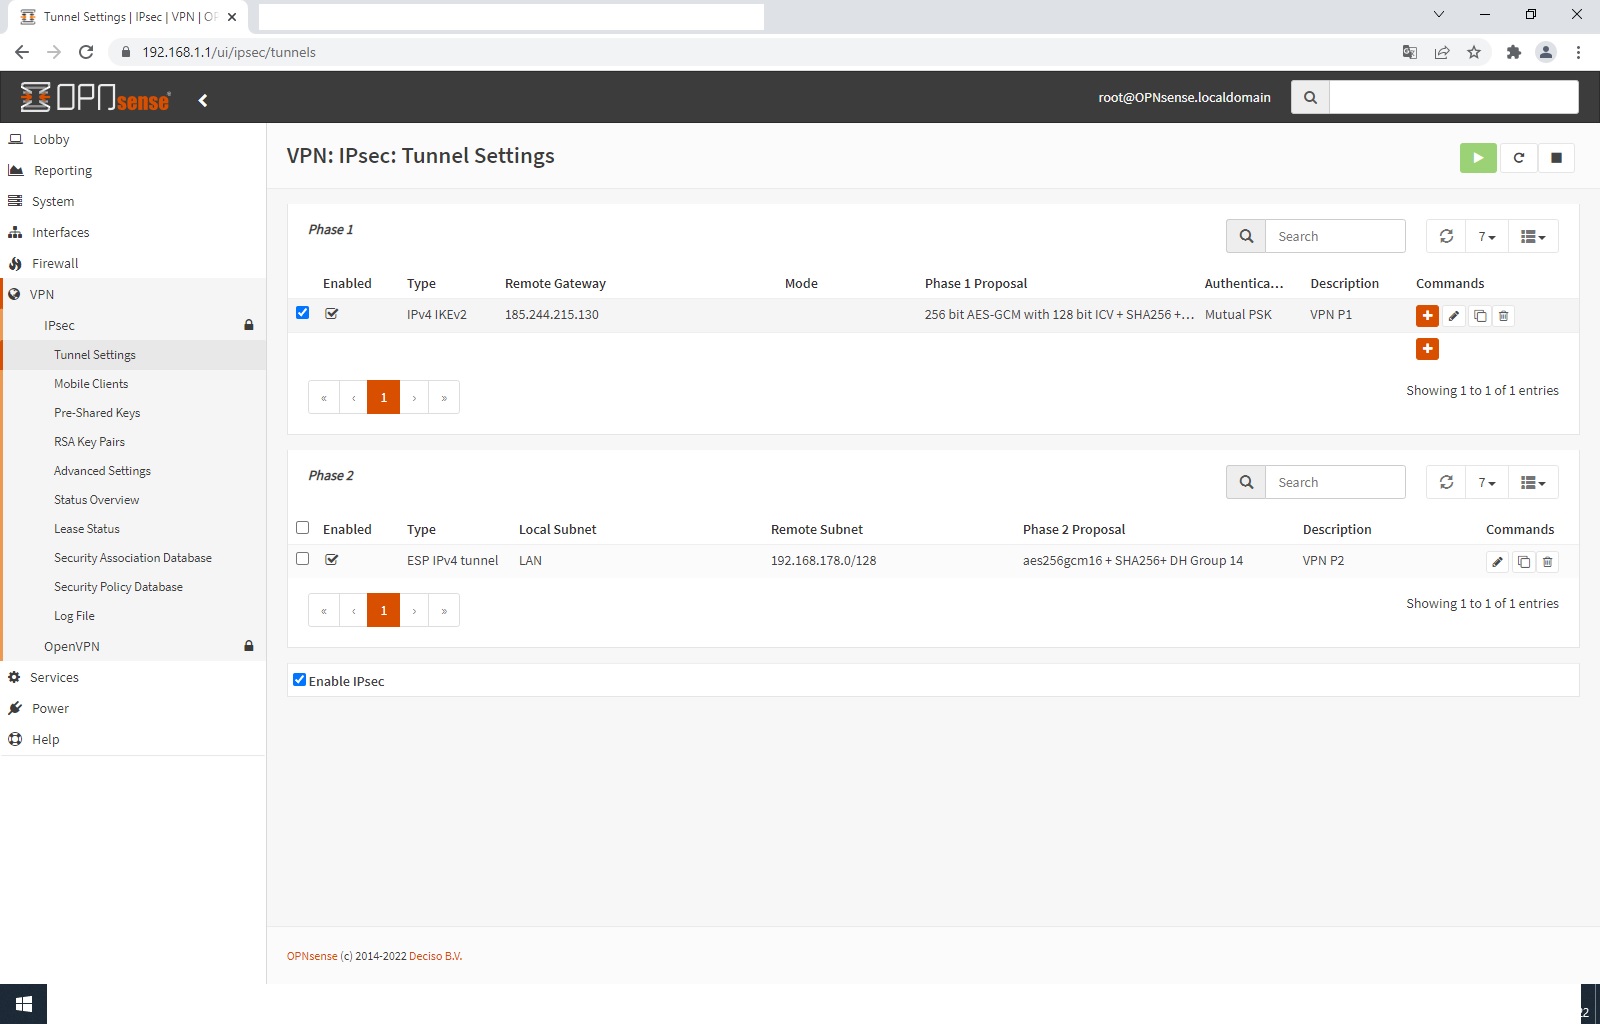
Task: Focus the Phase 1 search field
Action: (1335, 236)
